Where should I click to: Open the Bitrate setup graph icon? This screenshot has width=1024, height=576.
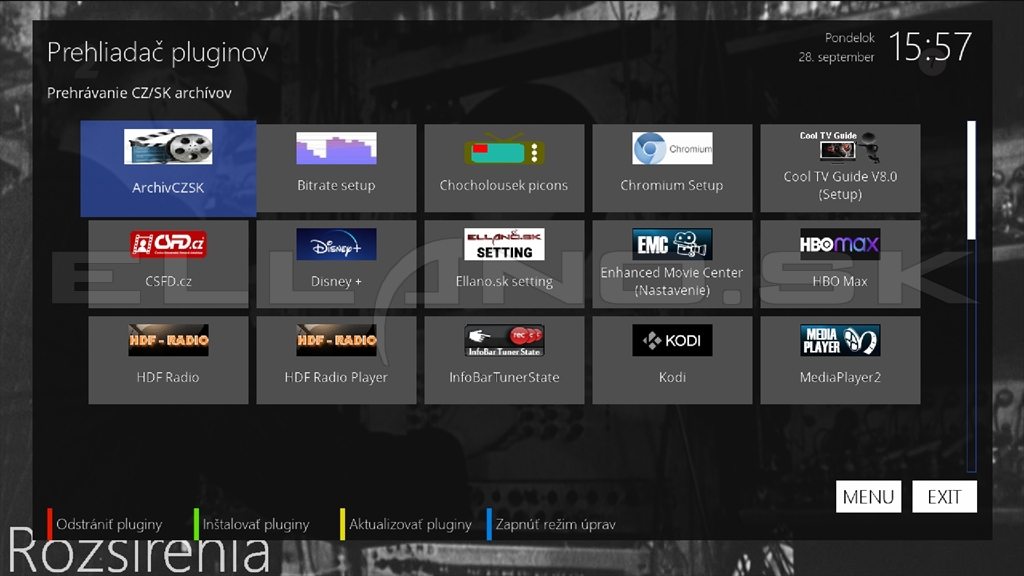[x=336, y=148]
